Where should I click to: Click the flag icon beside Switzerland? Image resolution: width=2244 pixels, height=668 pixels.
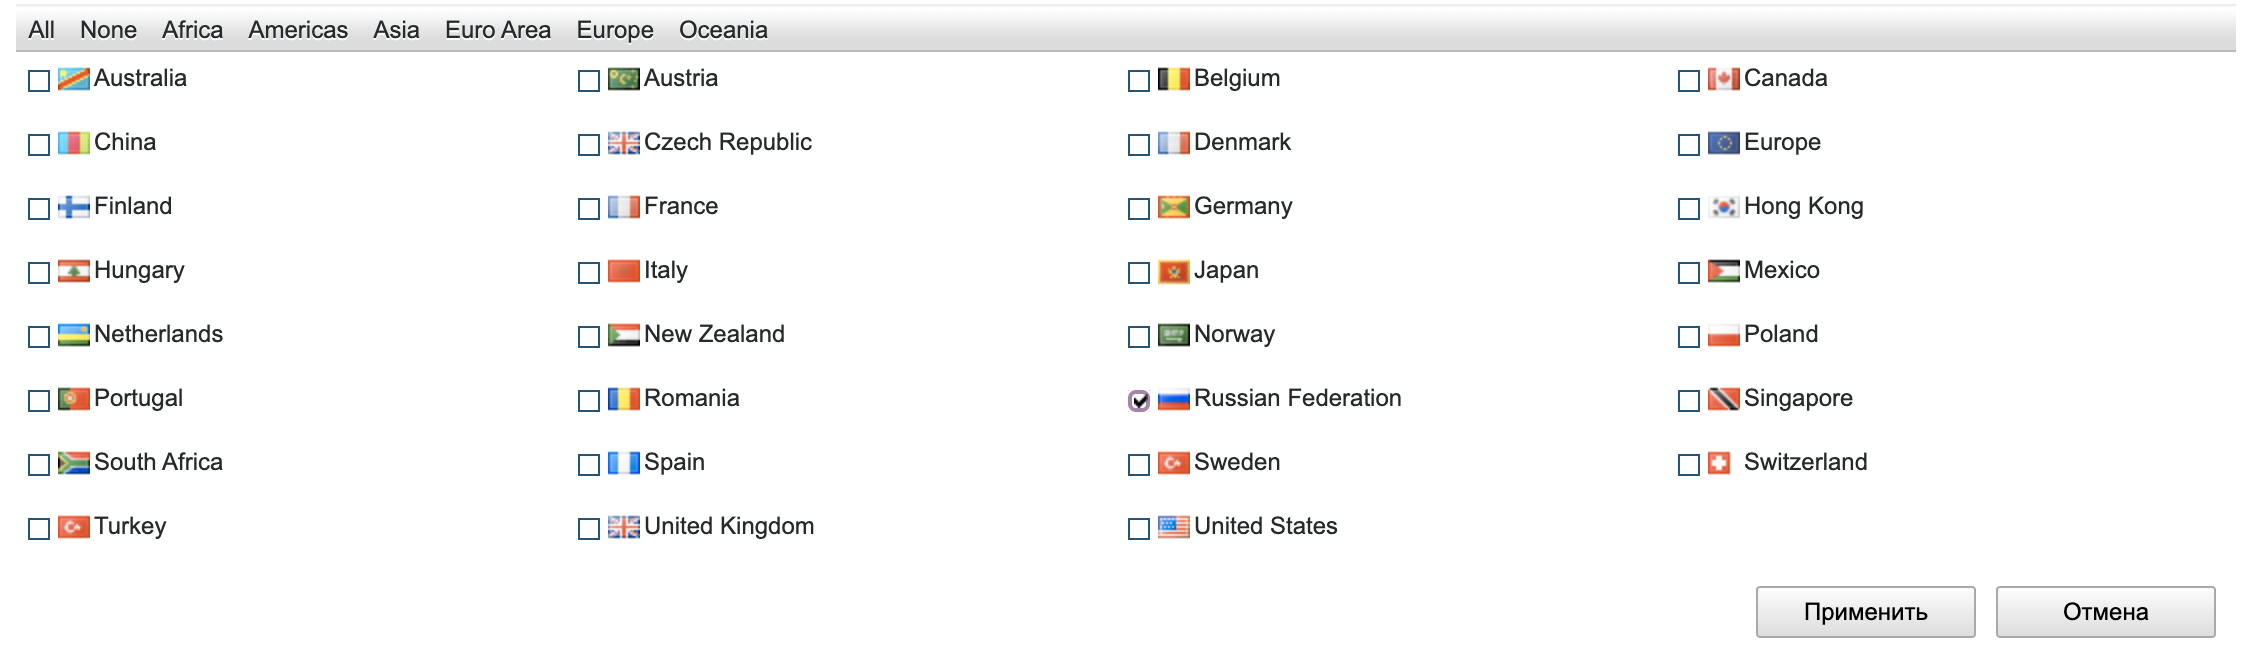(1719, 463)
